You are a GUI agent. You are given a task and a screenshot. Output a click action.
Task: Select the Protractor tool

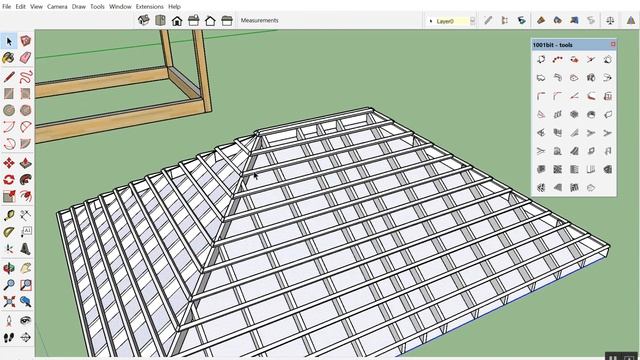pyautogui.click(x=9, y=232)
